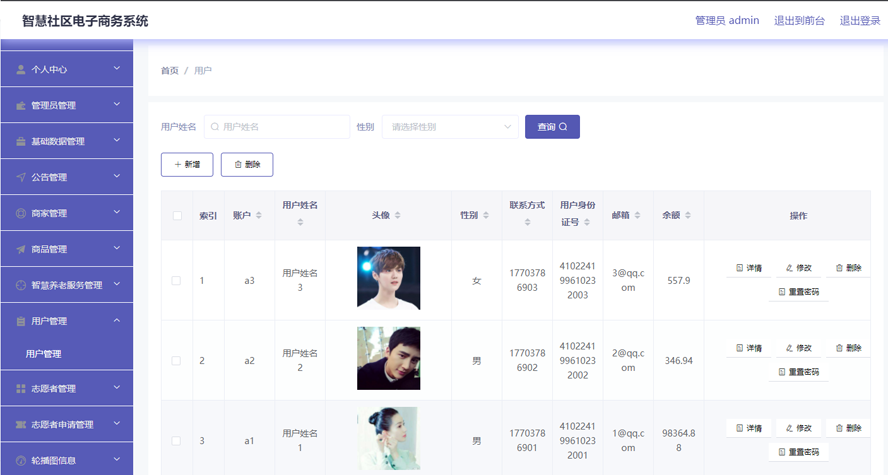Click the 志愿者管理 grid icon

pos(21,388)
